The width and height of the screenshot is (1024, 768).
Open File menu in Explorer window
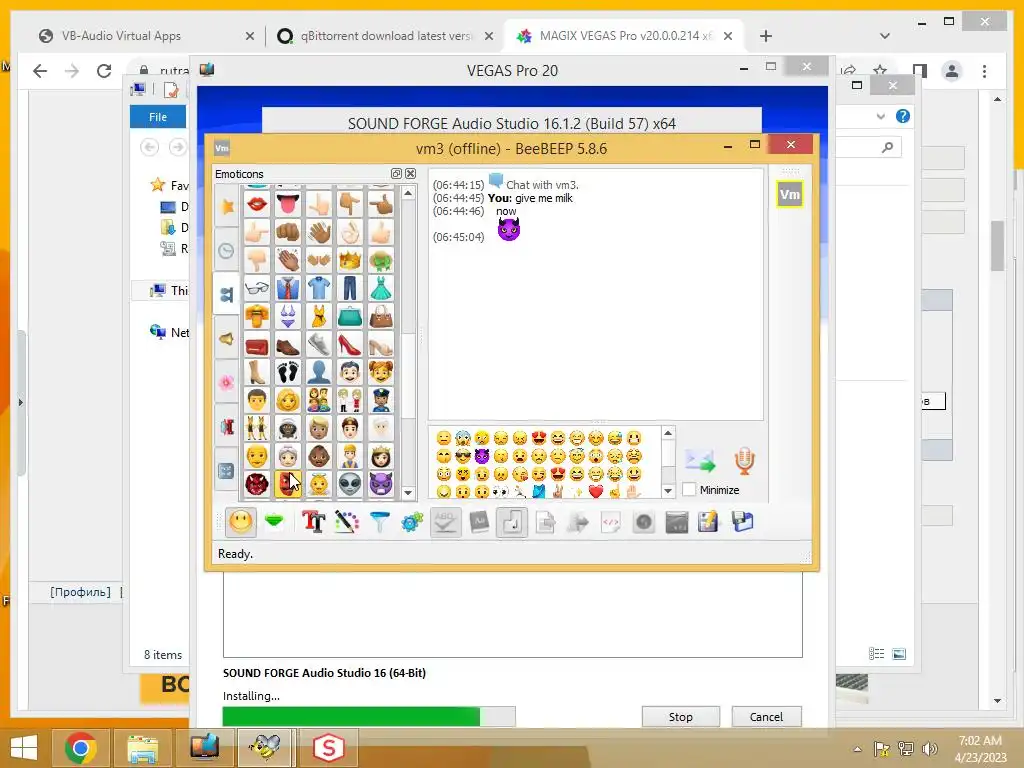pos(157,117)
